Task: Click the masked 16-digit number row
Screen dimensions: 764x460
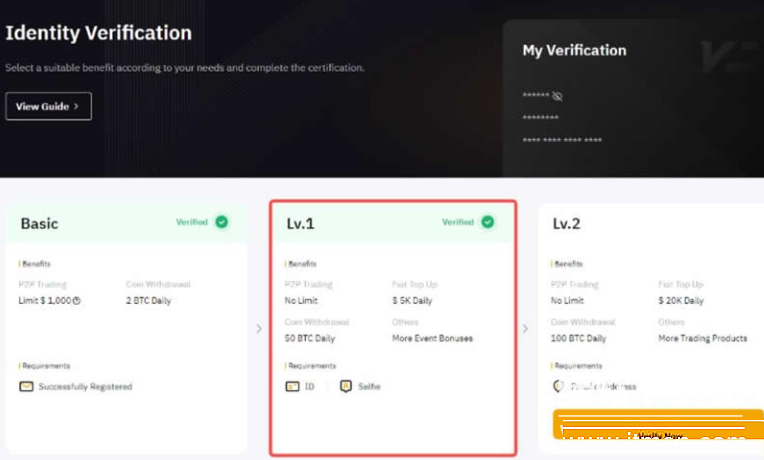Action: (x=562, y=140)
